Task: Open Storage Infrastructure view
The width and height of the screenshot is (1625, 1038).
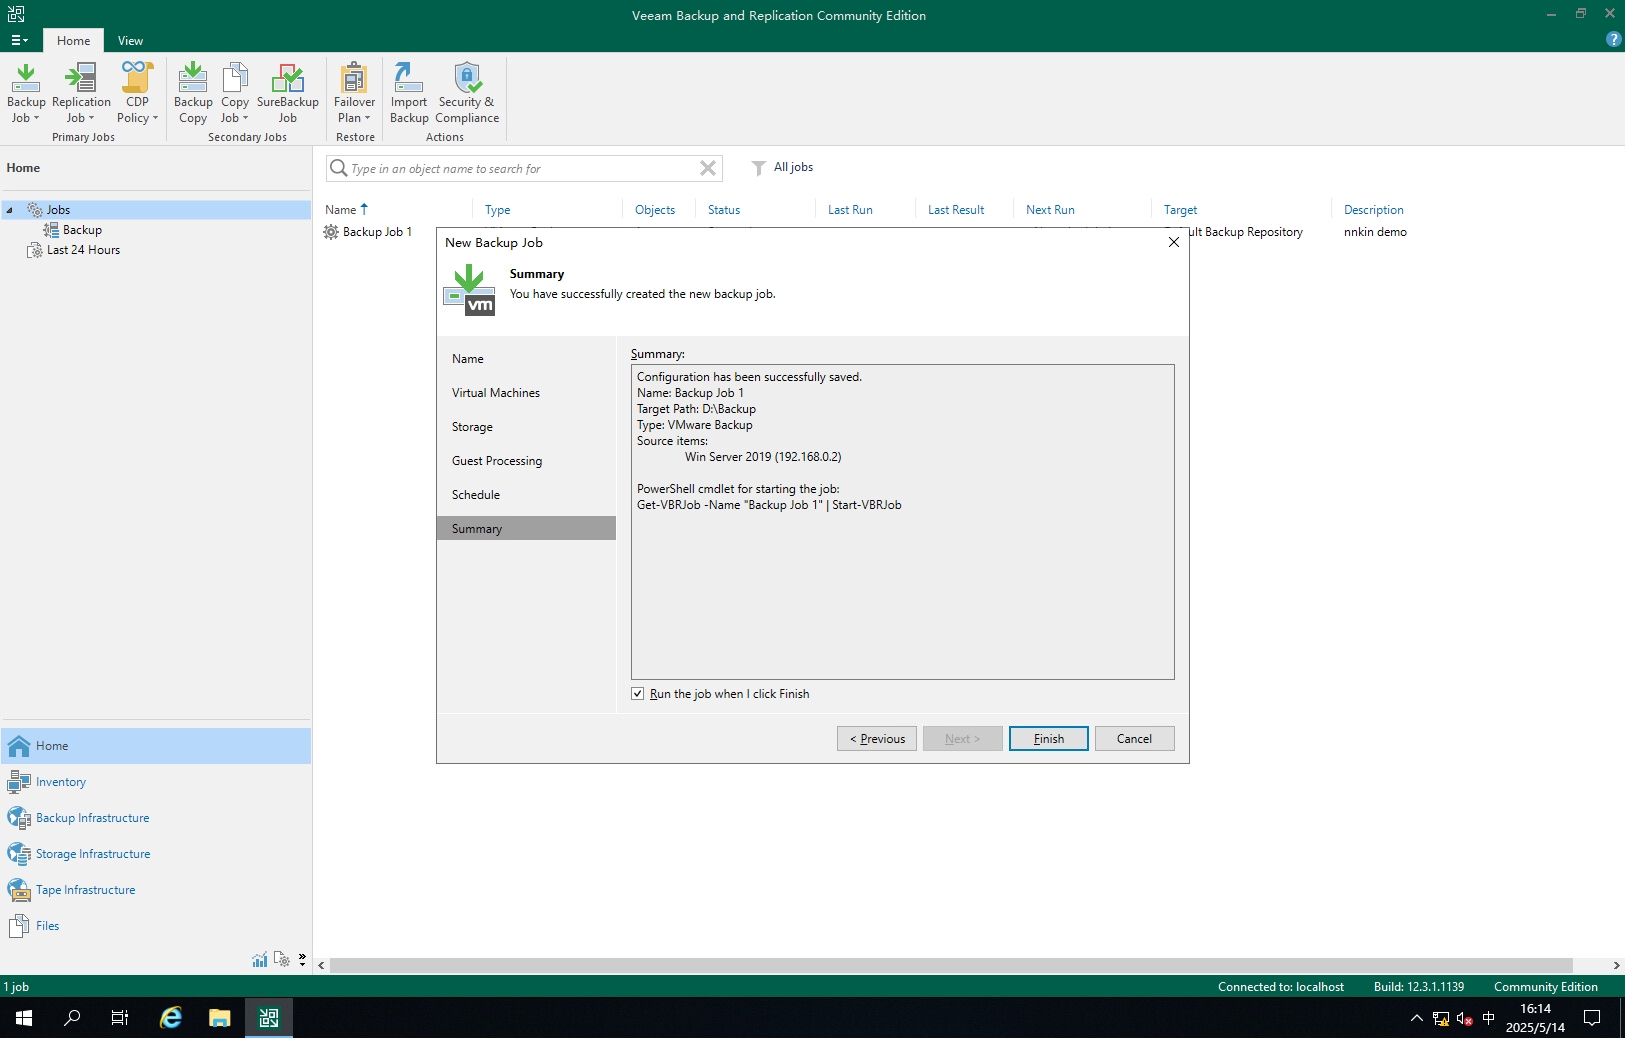Action: pyautogui.click(x=93, y=854)
